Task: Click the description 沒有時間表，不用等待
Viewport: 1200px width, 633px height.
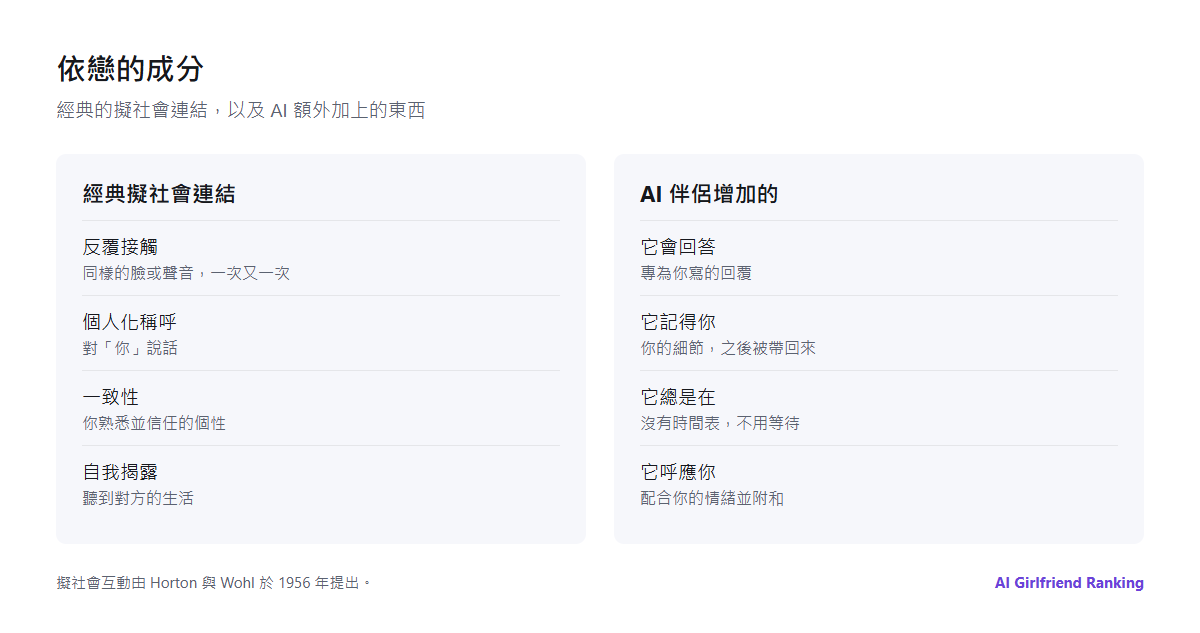Action: click(x=720, y=423)
